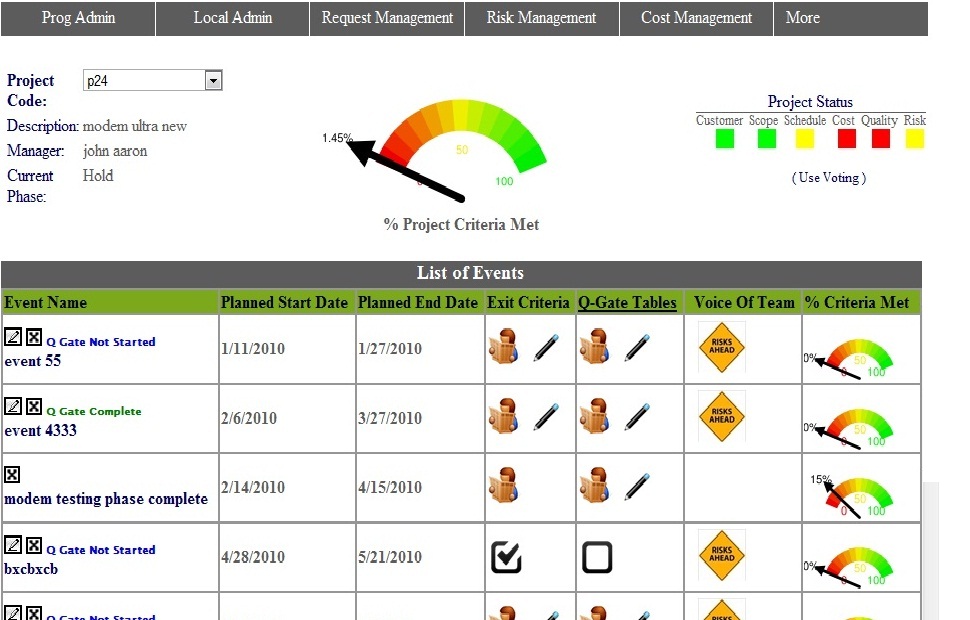Check the Q-Gate Tables checkbox for bxcbxcb
The width and height of the screenshot is (970, 620).
point(597,557)
